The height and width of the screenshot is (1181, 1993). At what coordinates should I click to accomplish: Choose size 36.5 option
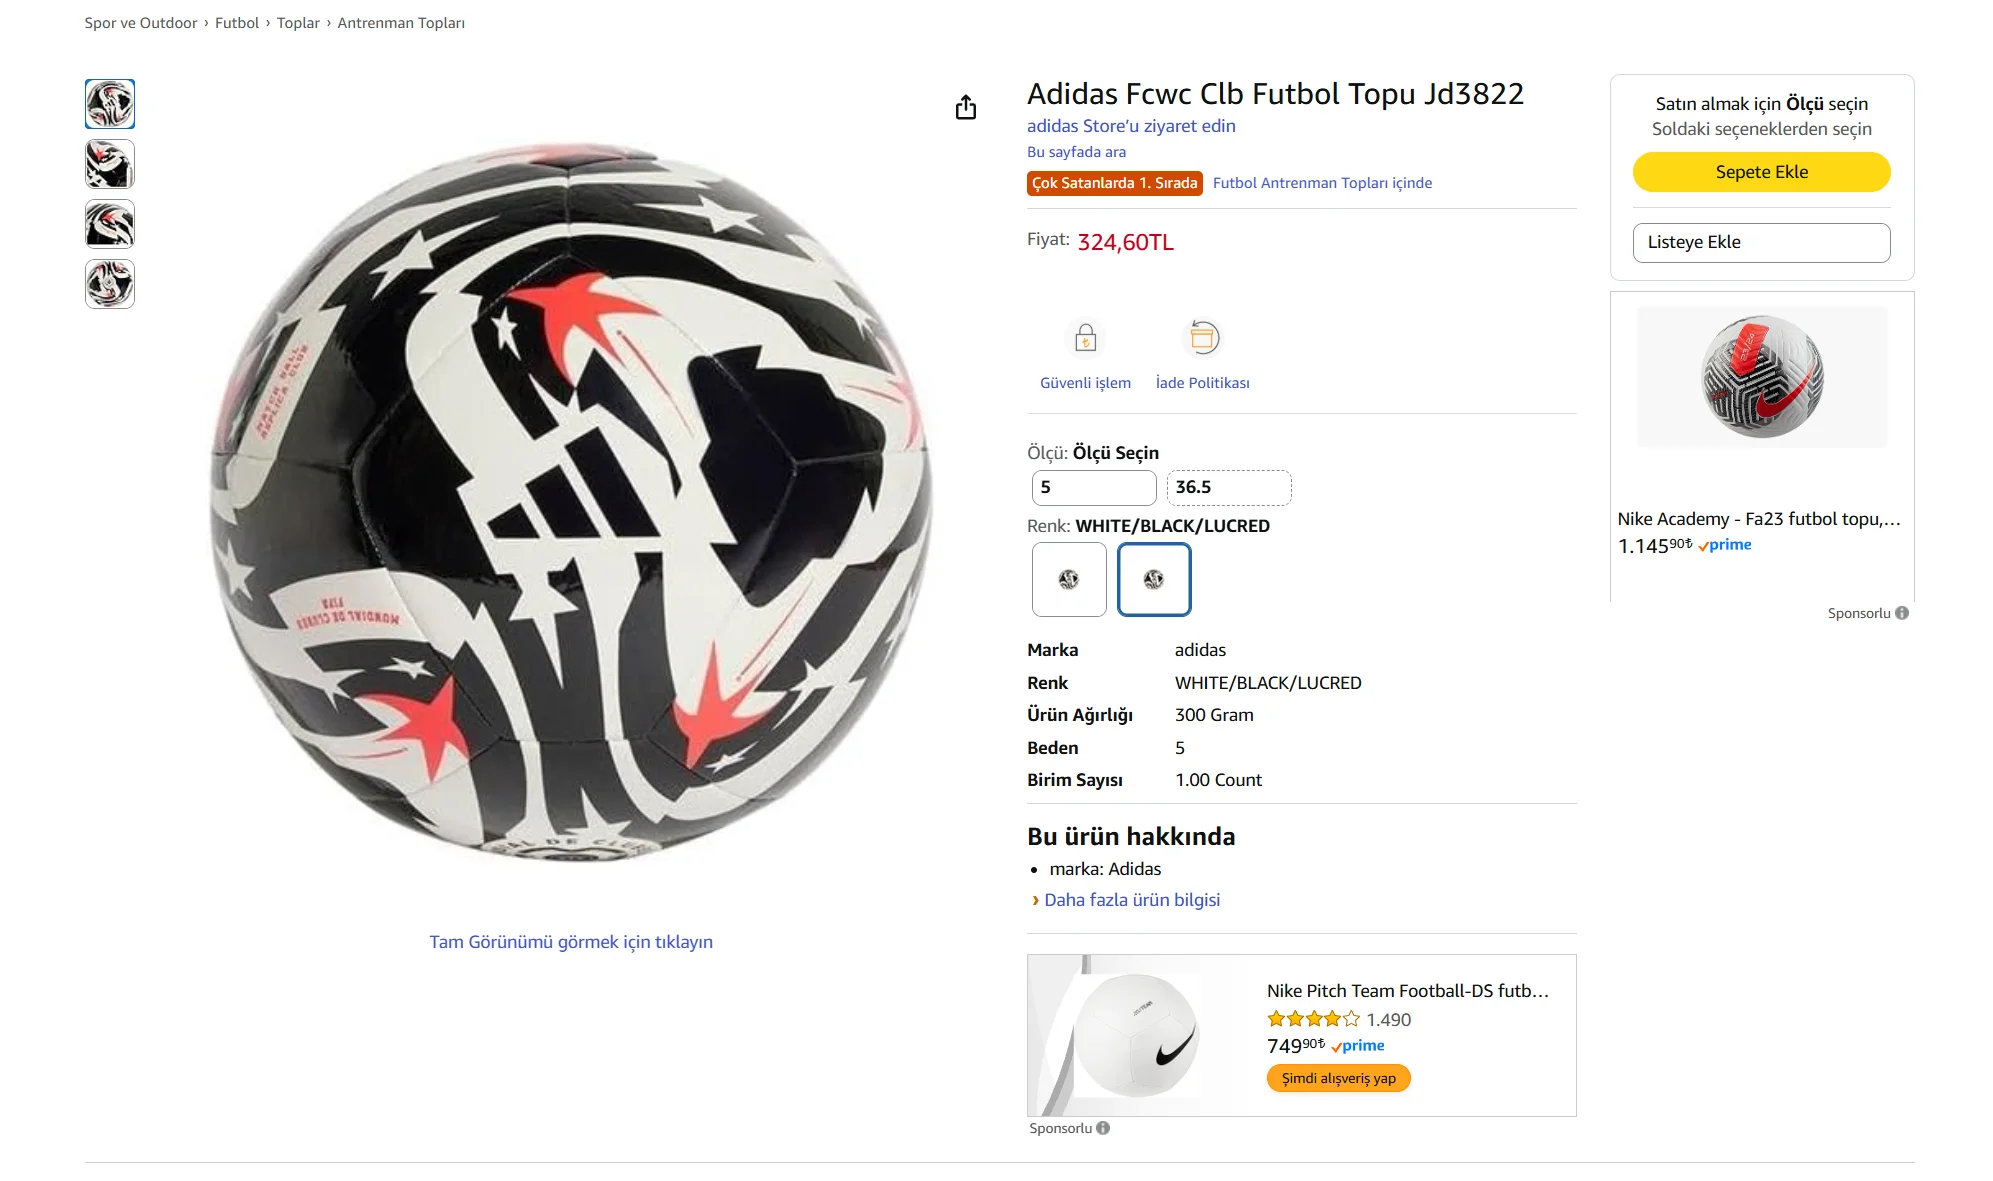click(x=1228, y=488)
